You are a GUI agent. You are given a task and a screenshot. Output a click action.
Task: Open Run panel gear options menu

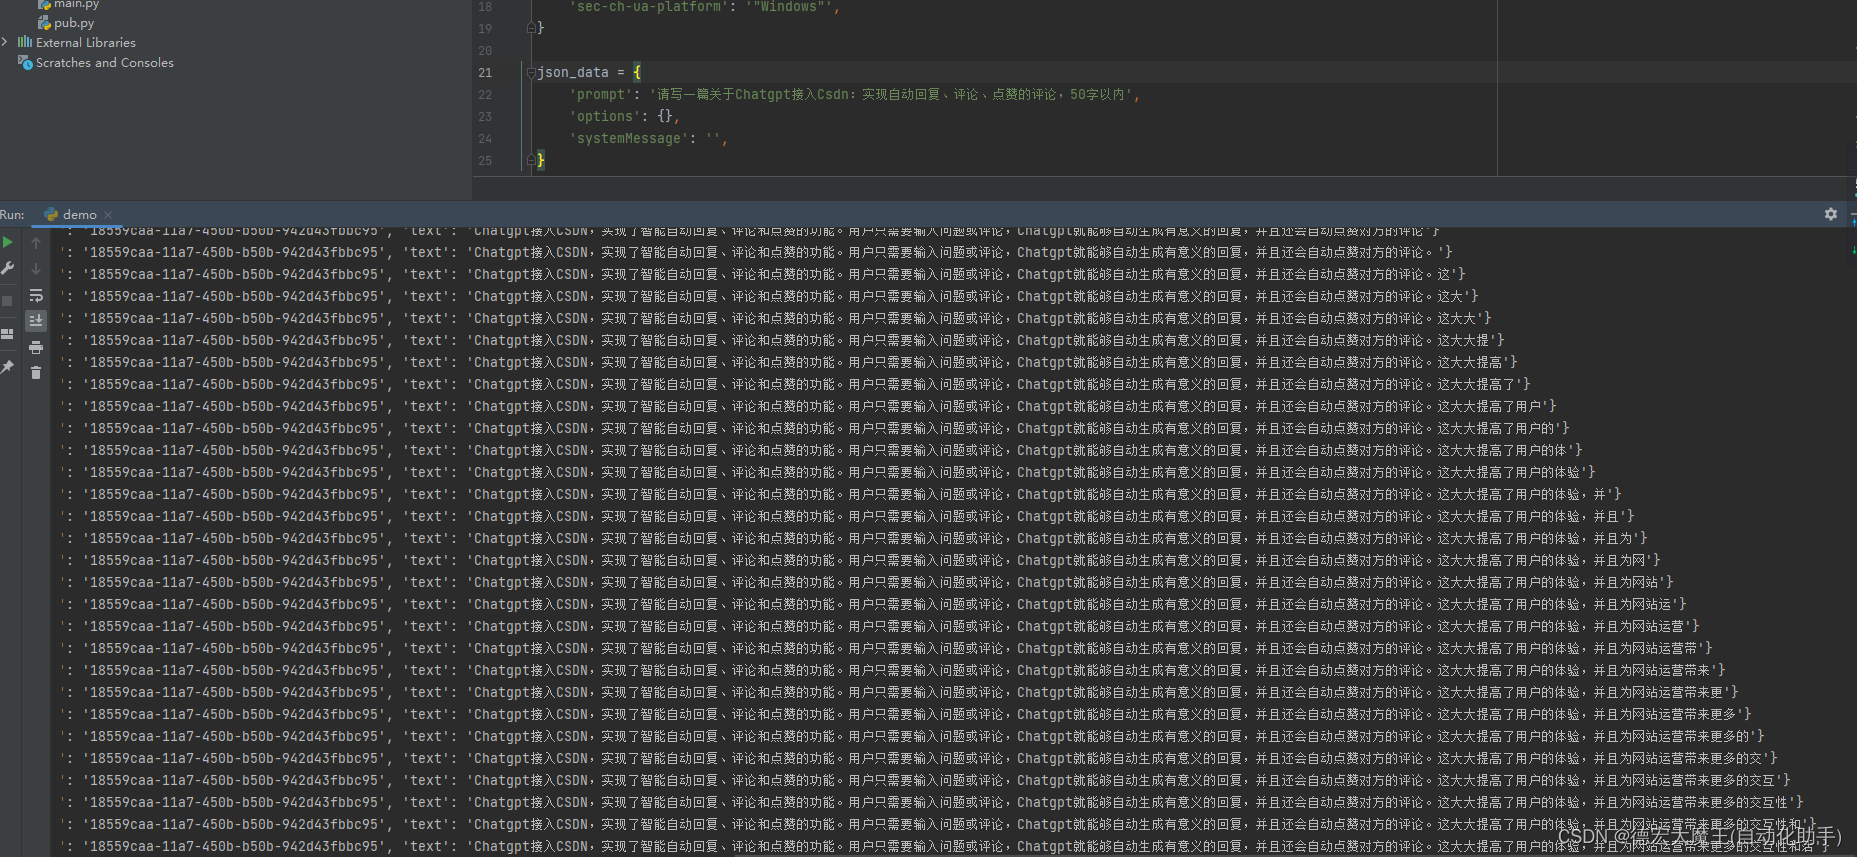pyautogui.click(x=1831, y=214)
